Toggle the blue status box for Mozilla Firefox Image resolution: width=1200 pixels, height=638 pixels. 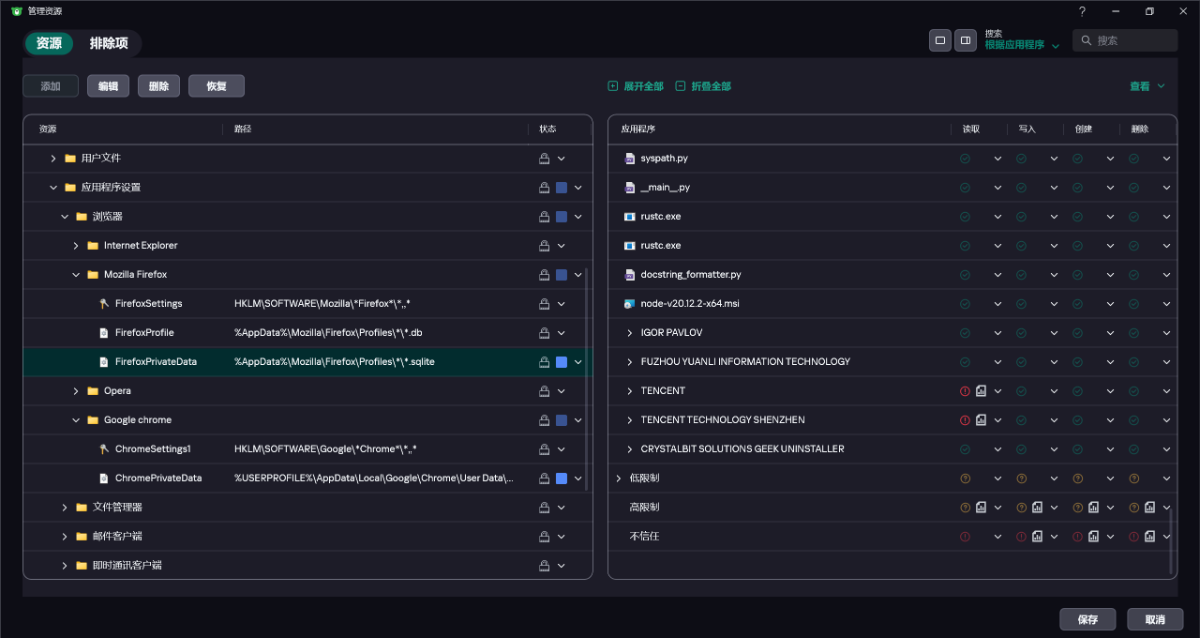tap(561, 275)
